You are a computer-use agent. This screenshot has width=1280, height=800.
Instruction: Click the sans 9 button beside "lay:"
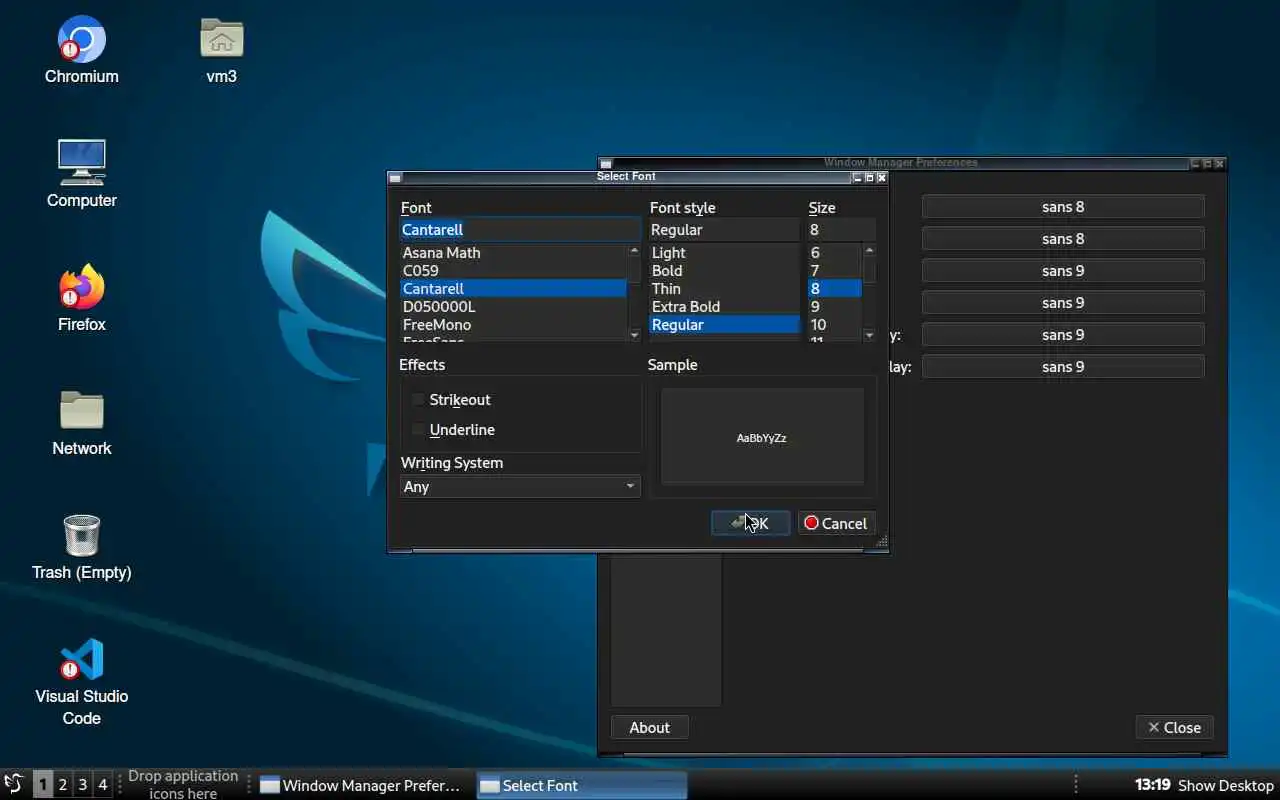pos(1062,367)
